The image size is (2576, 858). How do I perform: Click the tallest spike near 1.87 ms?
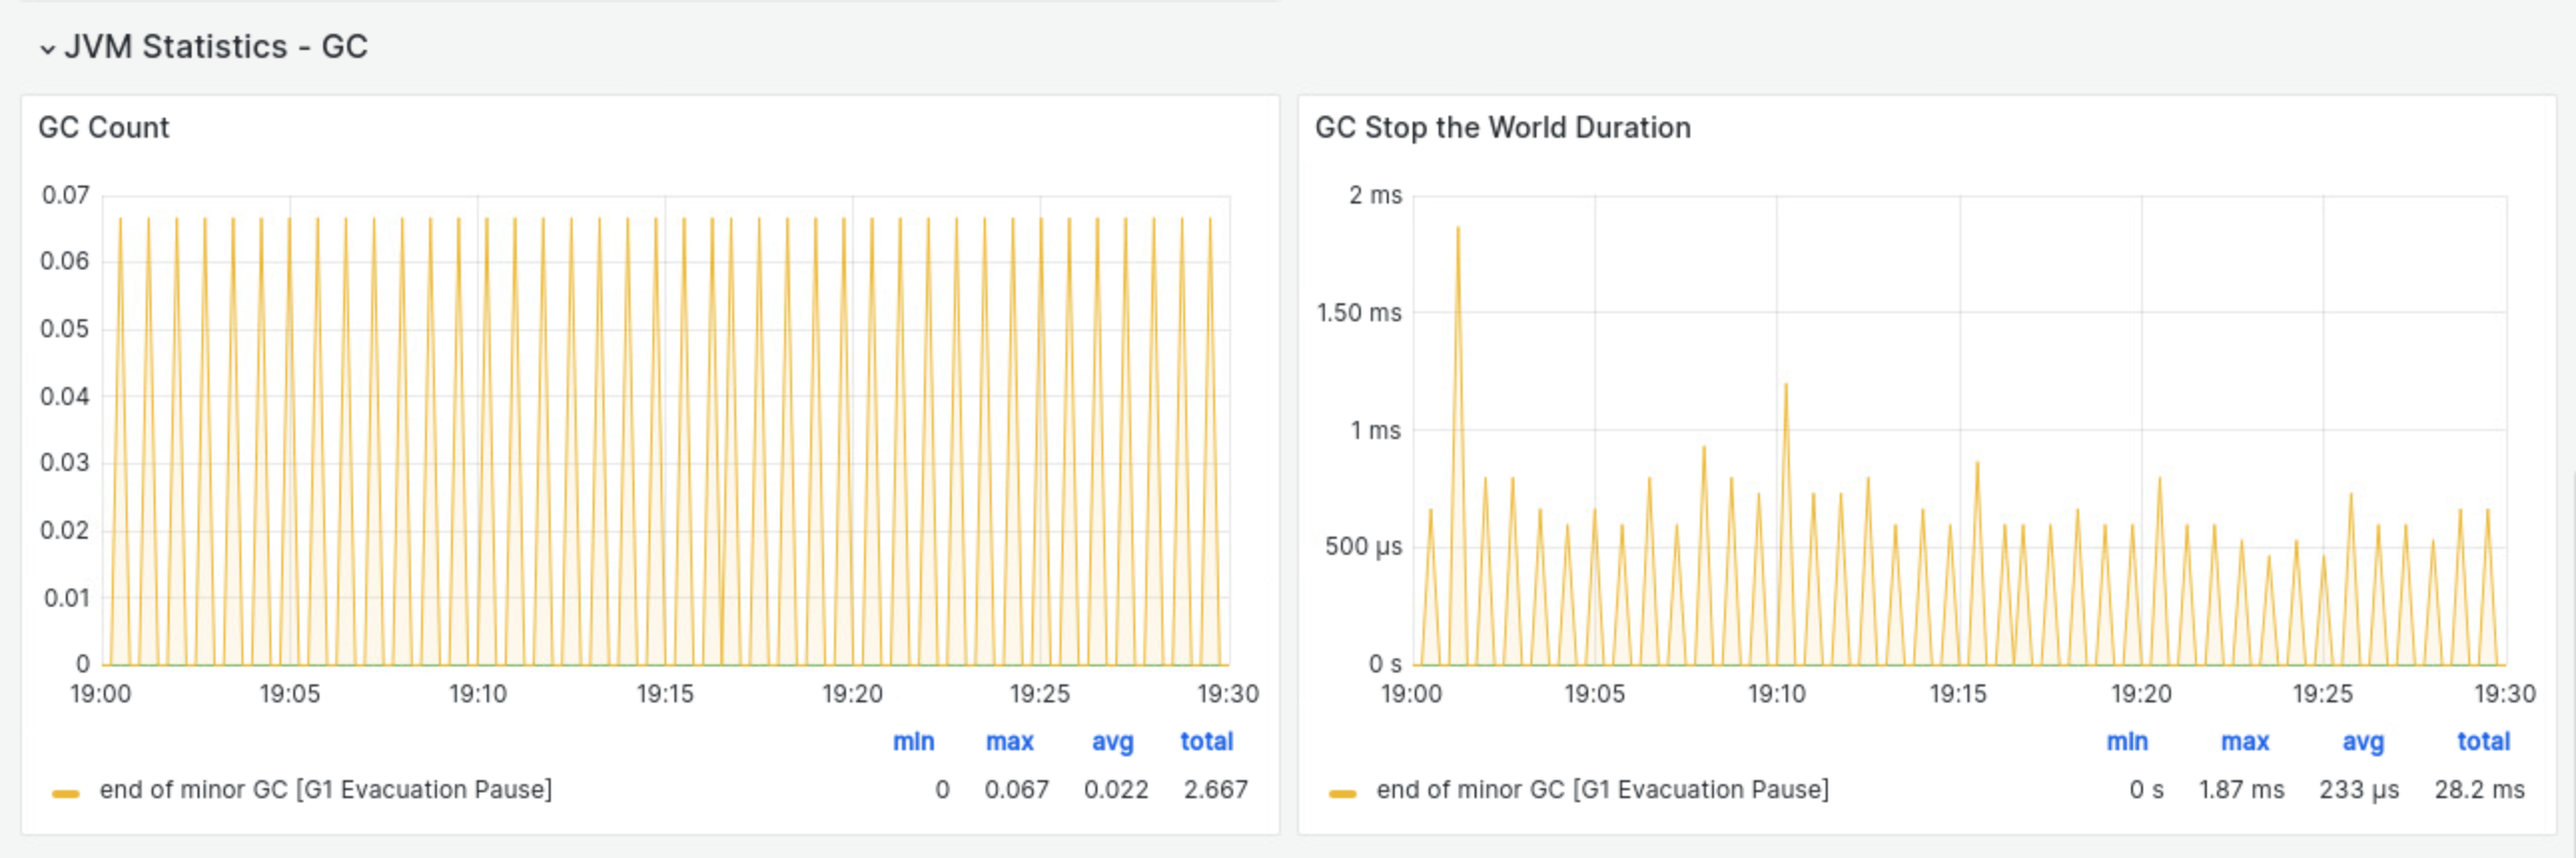1458,228
